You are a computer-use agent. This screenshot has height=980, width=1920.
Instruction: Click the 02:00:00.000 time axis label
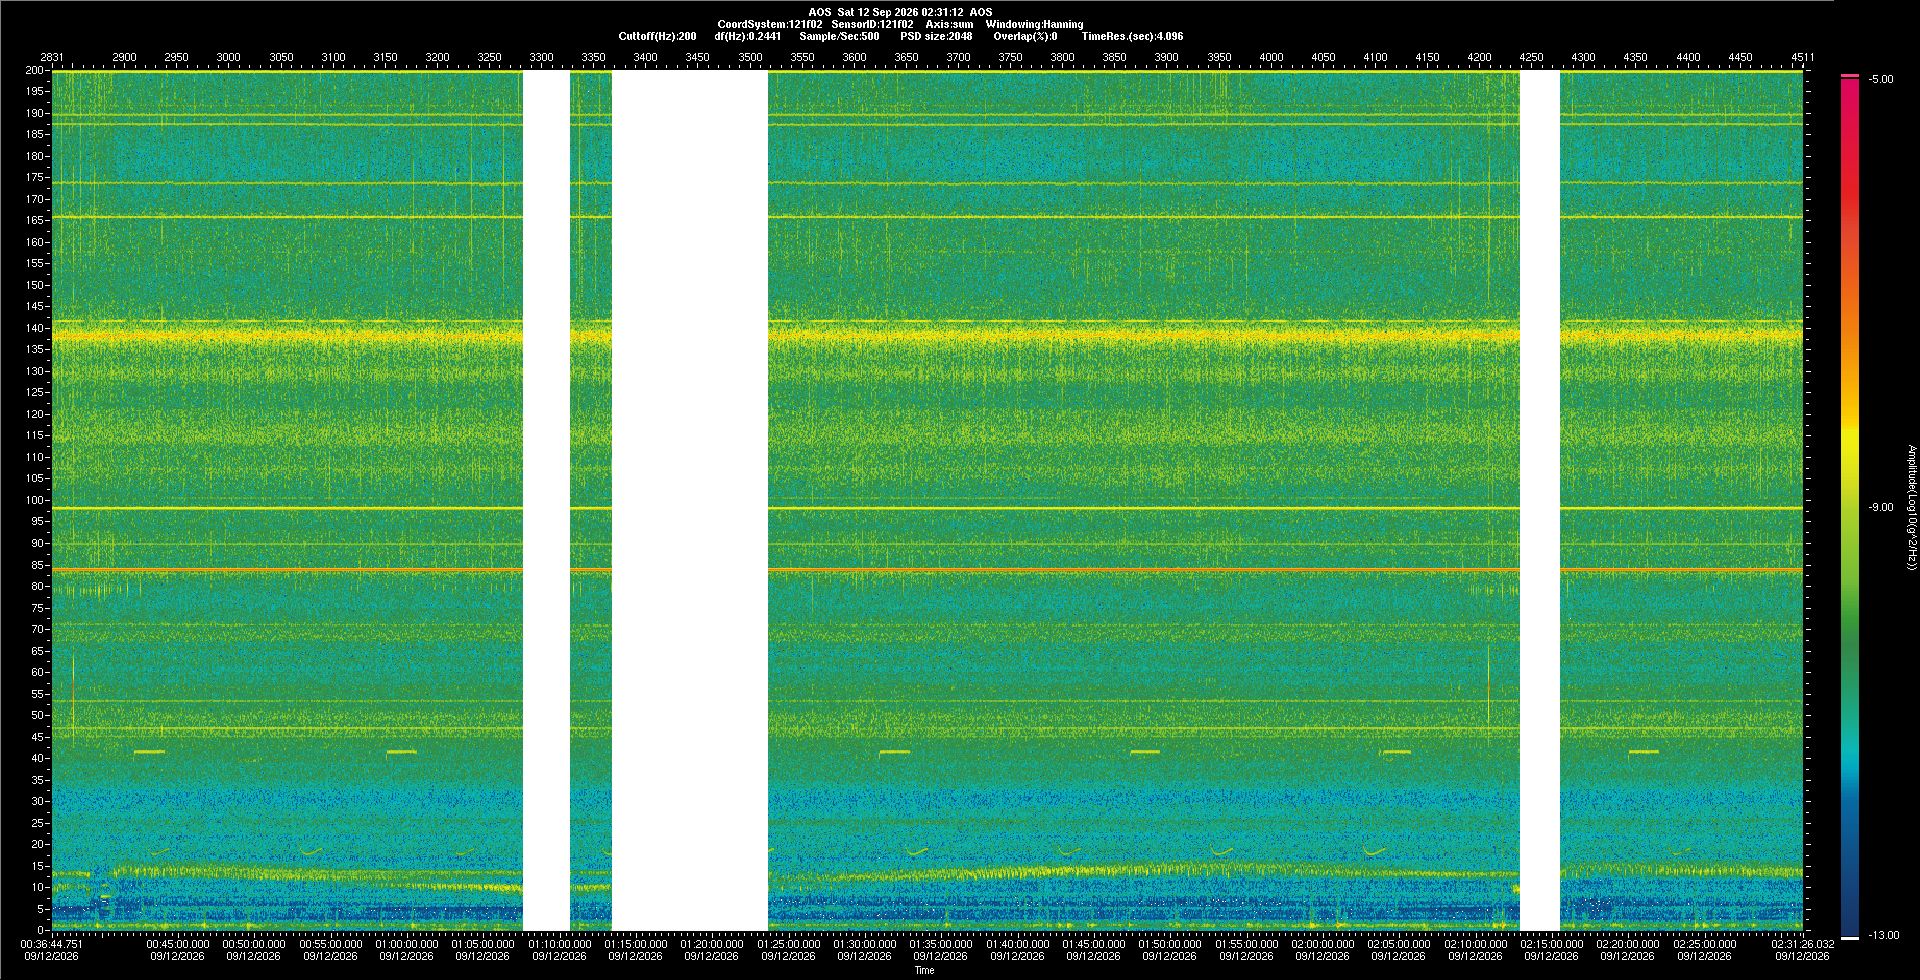click(1323, 944)
